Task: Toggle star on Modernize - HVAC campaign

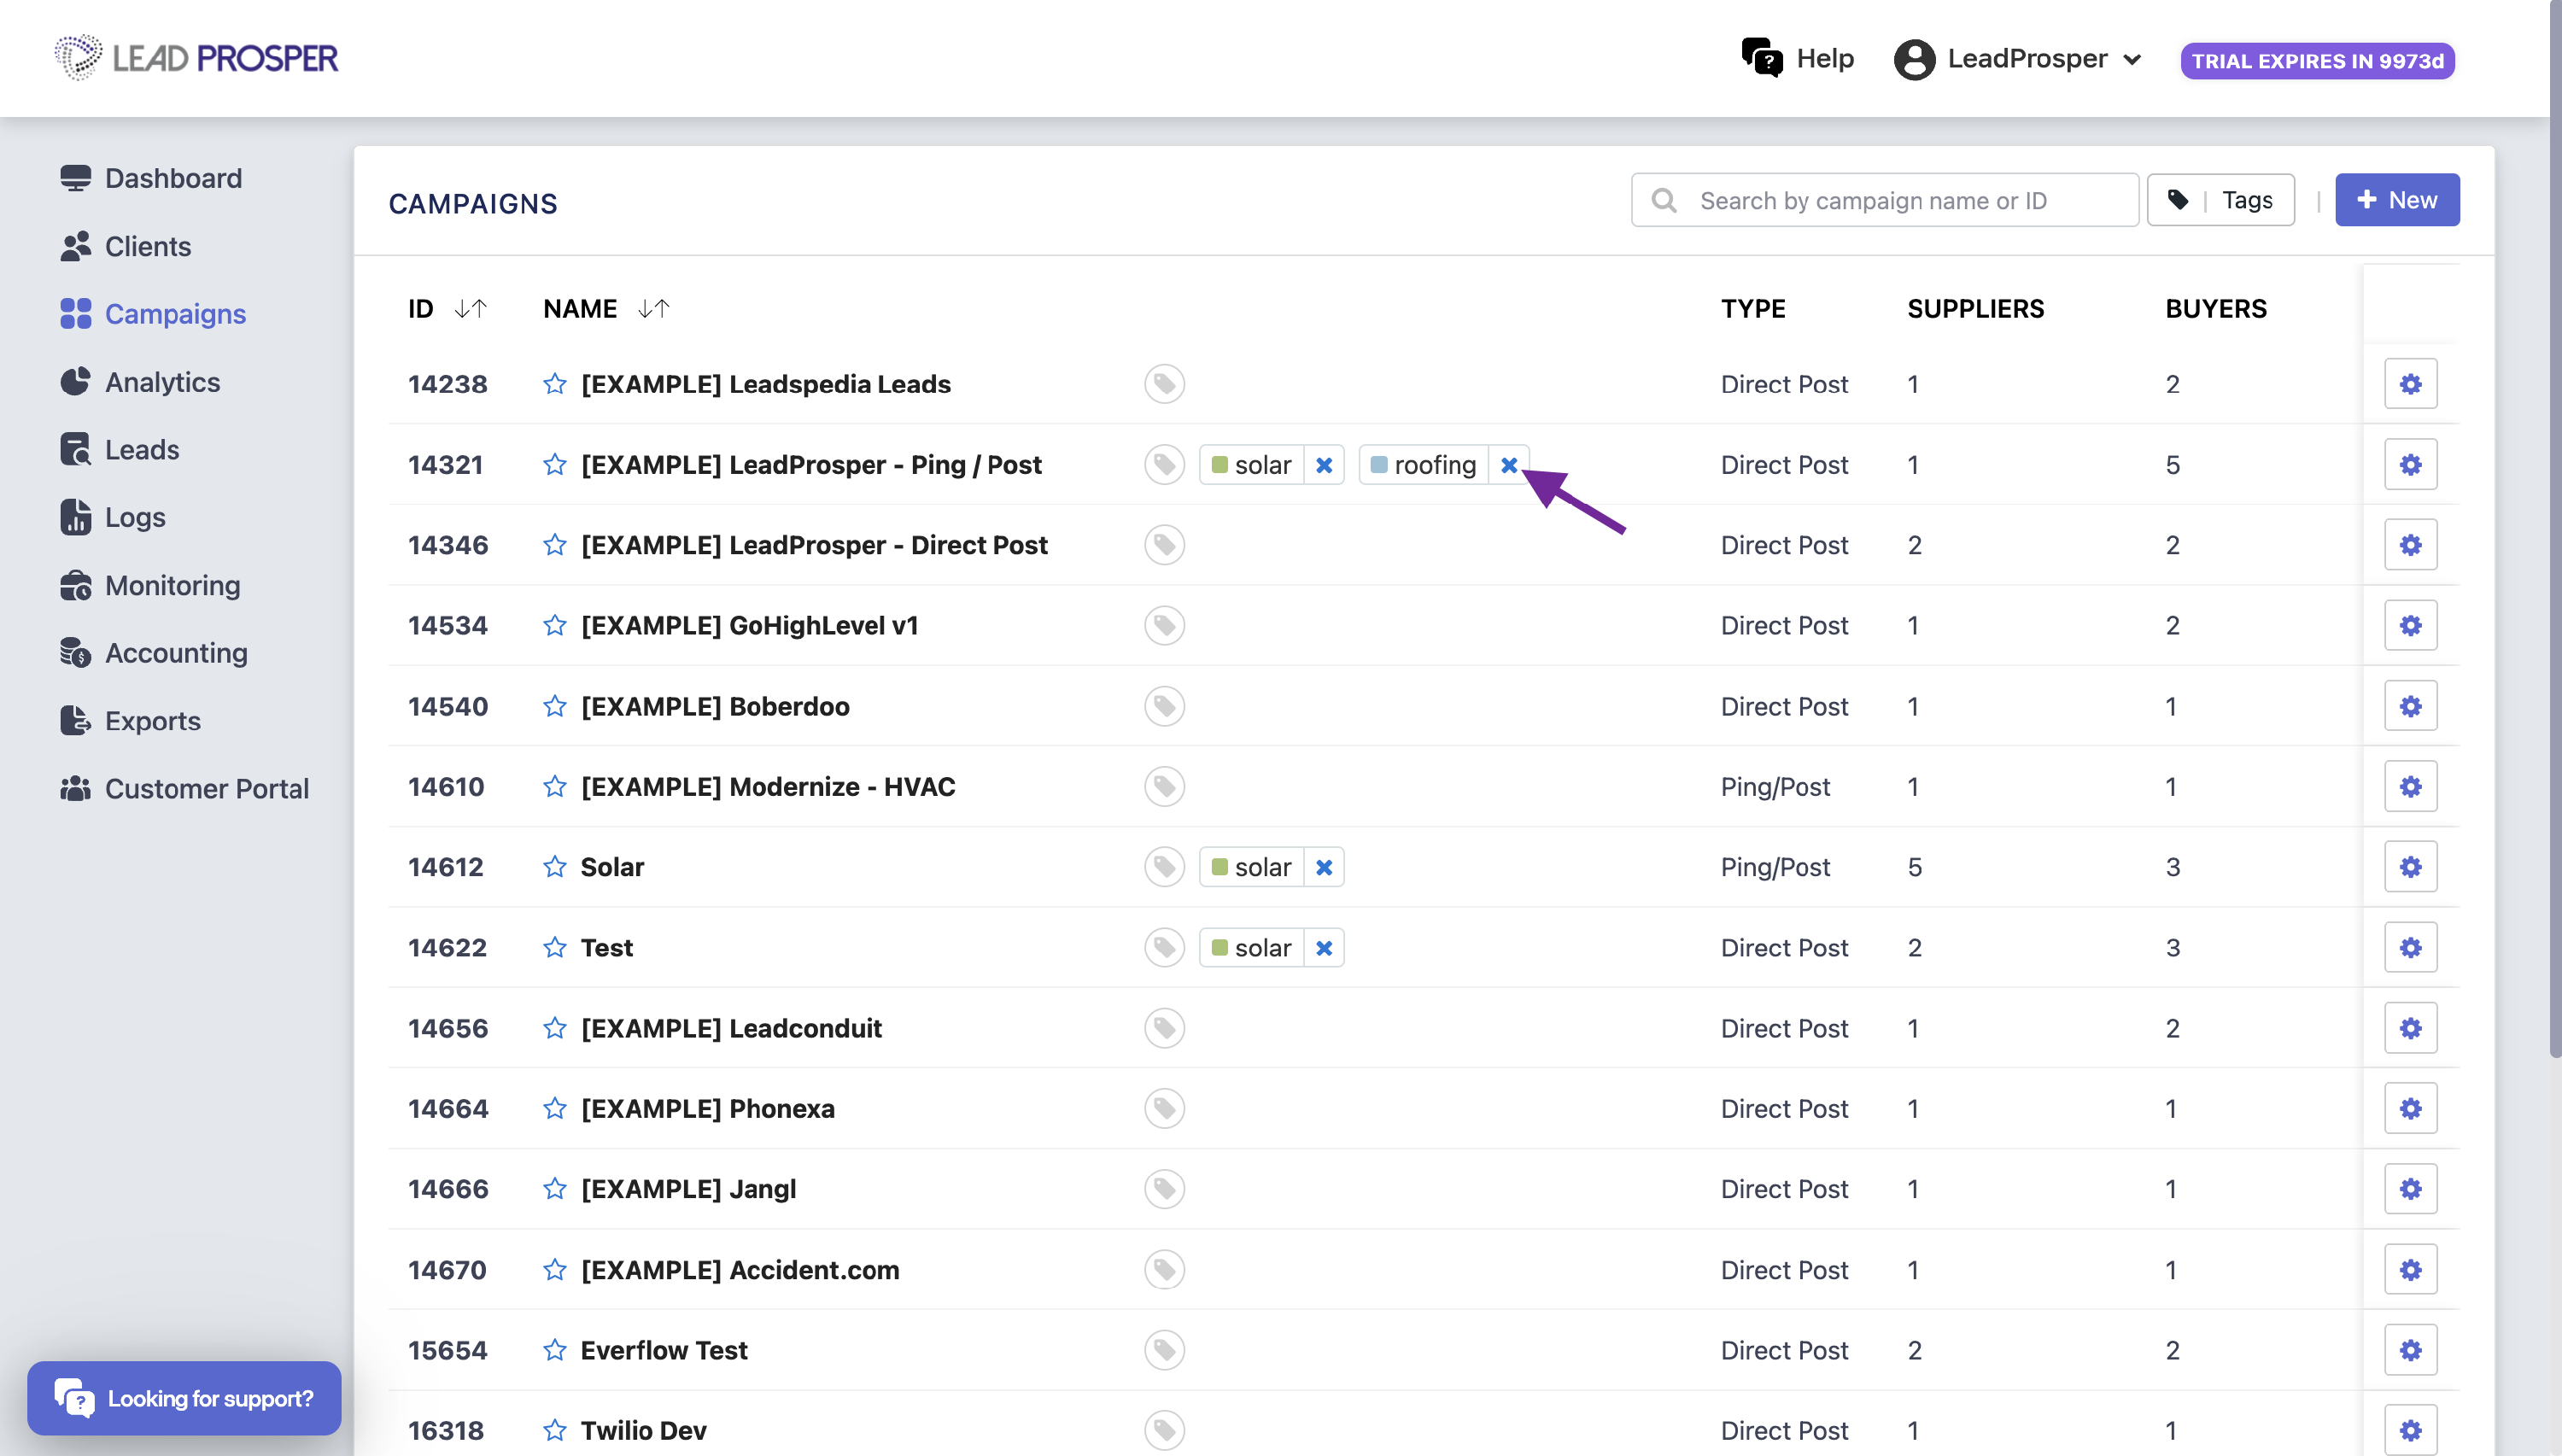Action: point(555,787)
